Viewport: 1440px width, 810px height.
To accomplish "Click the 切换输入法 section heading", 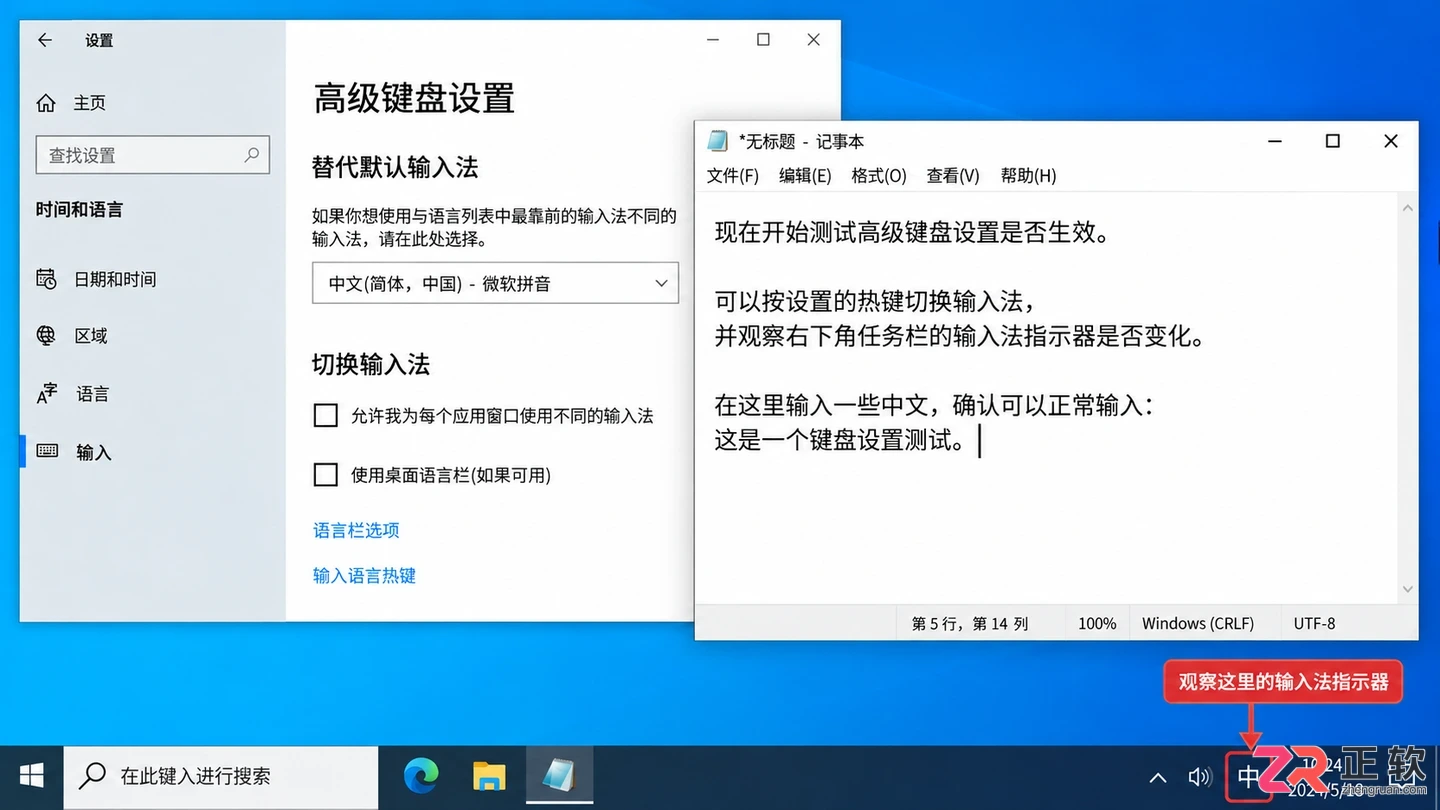I will tap(371, 364).
